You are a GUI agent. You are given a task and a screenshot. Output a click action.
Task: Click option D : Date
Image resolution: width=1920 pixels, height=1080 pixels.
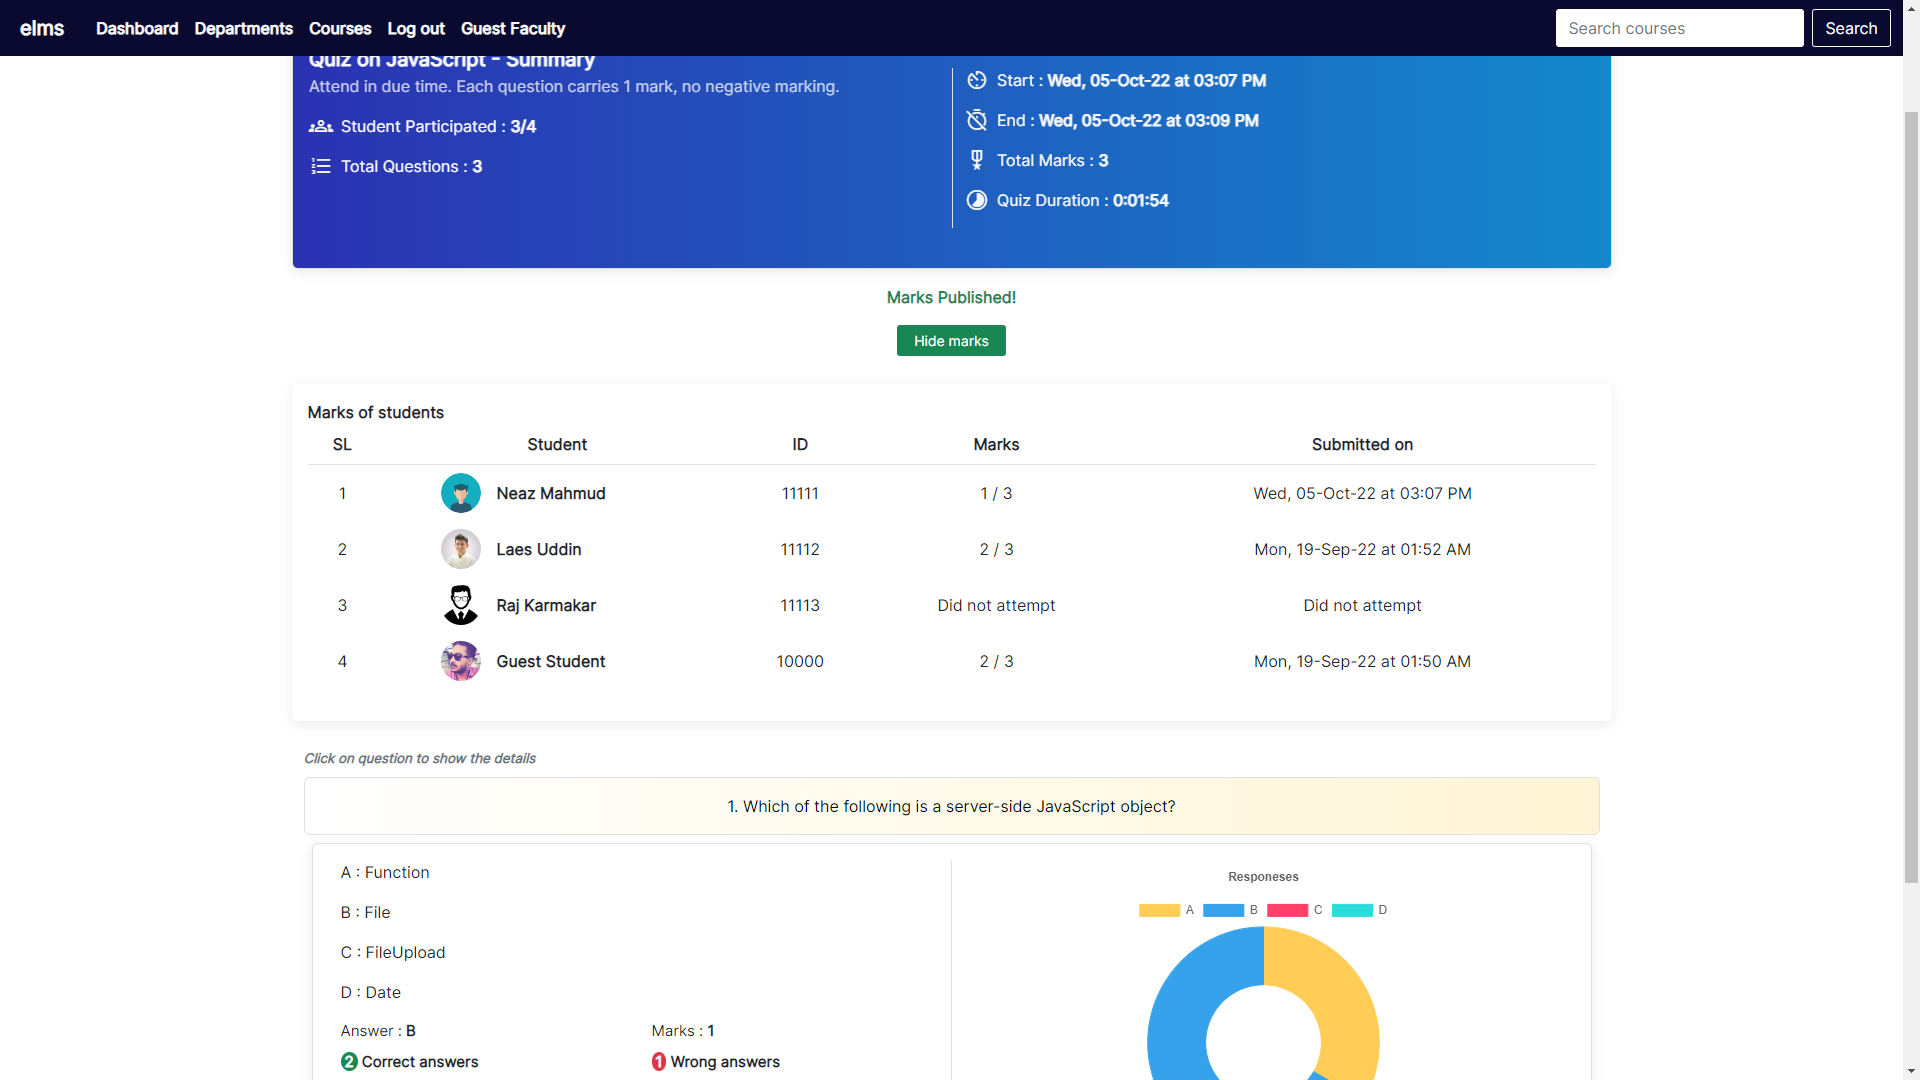tap(371, 992)
